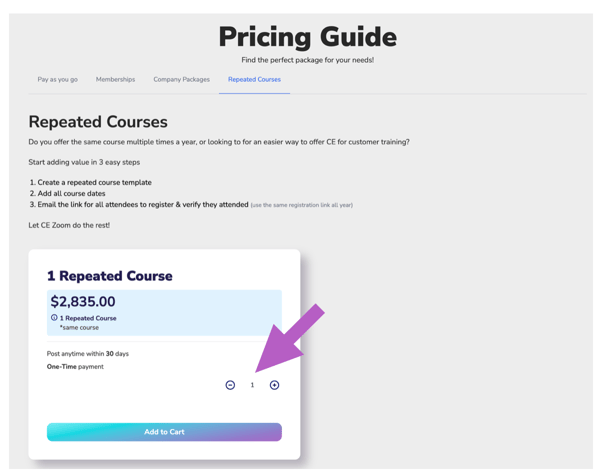The image size is (606, 473).
Task: Click the Pricing Guide page title
Action: pyautogui.click(x=307, y=38)
